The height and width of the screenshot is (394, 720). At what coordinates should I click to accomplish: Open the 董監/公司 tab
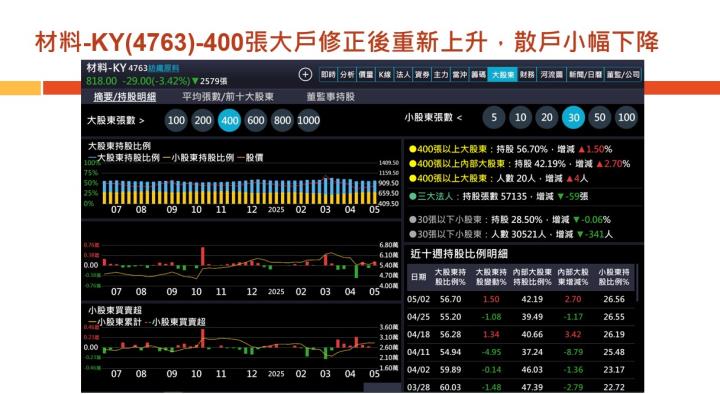(x=623, y=74)
